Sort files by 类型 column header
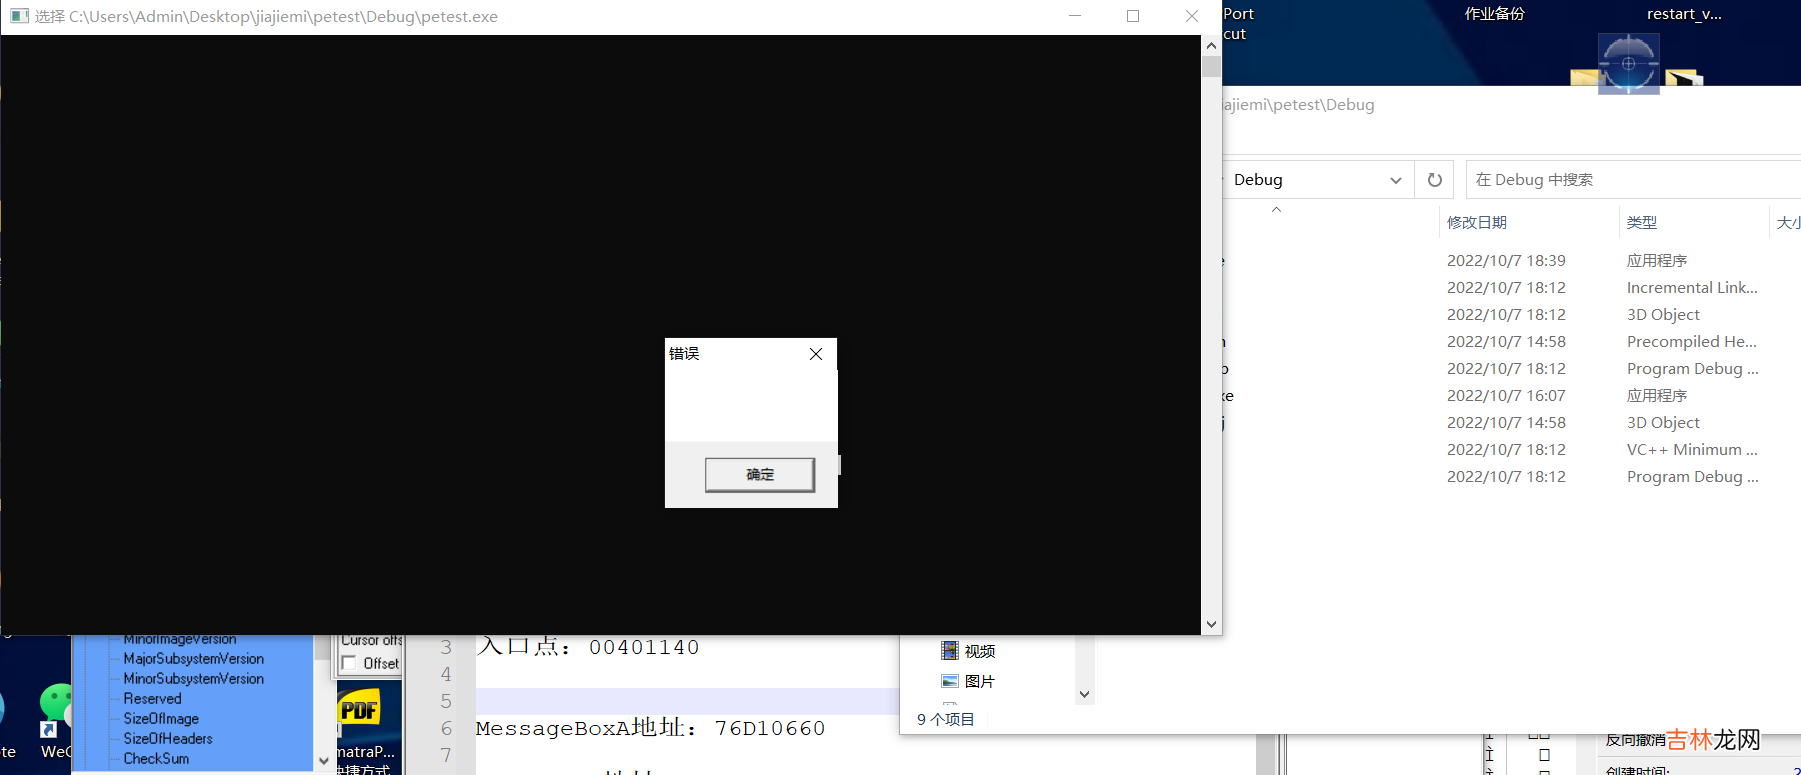Viewport: 1801px width, 775px height. pos(1642,222)
